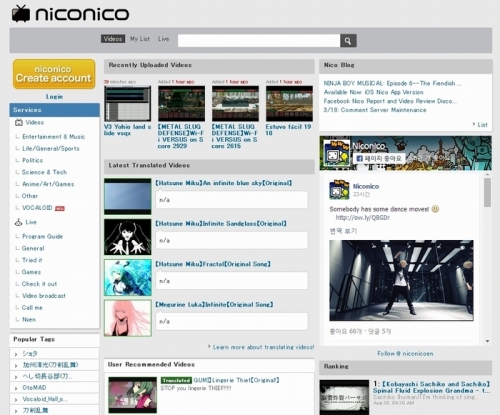This screenshot has width=500, height=415.
Task: Click the NEW badge beside VOCALOID
Action: tap(60, 208)
